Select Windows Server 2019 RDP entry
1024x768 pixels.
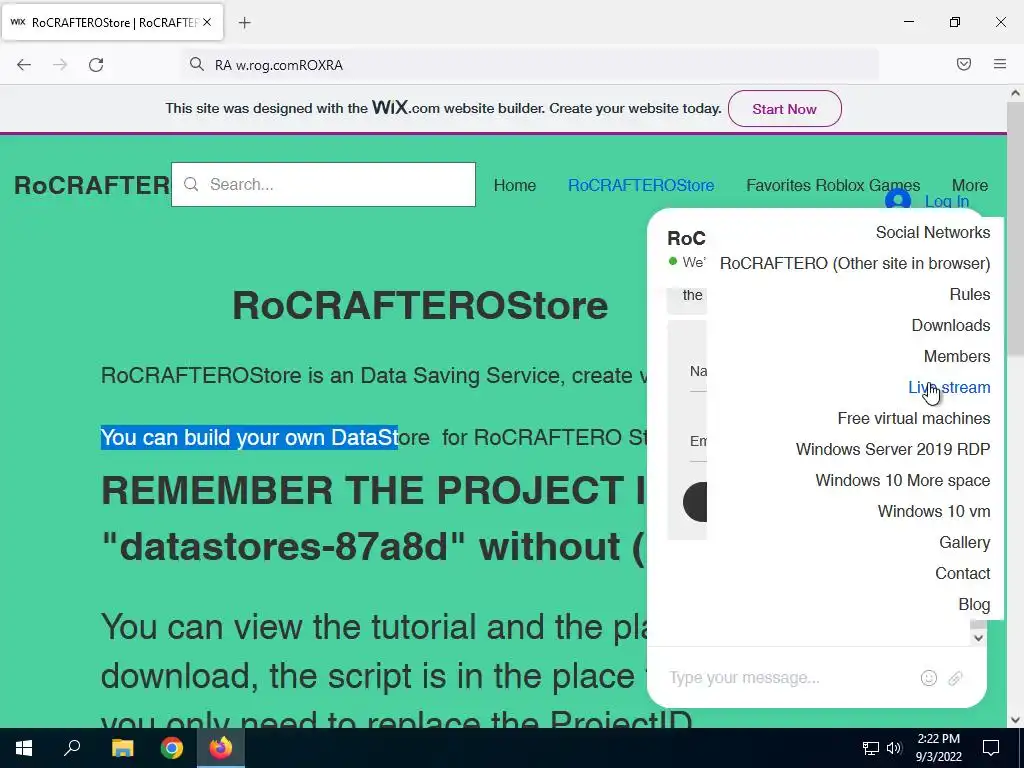893,449
